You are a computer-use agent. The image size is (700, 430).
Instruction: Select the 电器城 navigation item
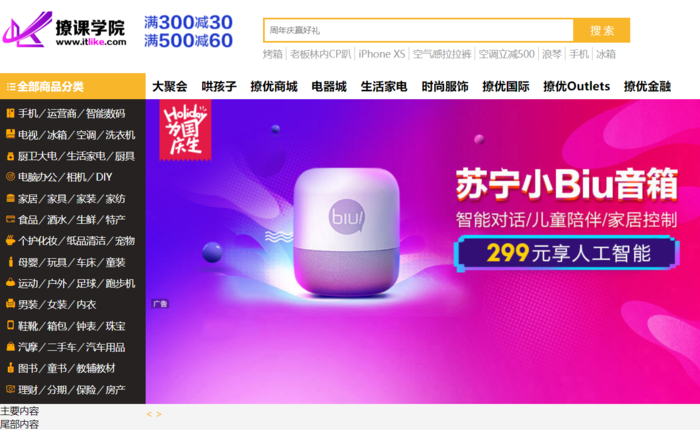[329, 86]
